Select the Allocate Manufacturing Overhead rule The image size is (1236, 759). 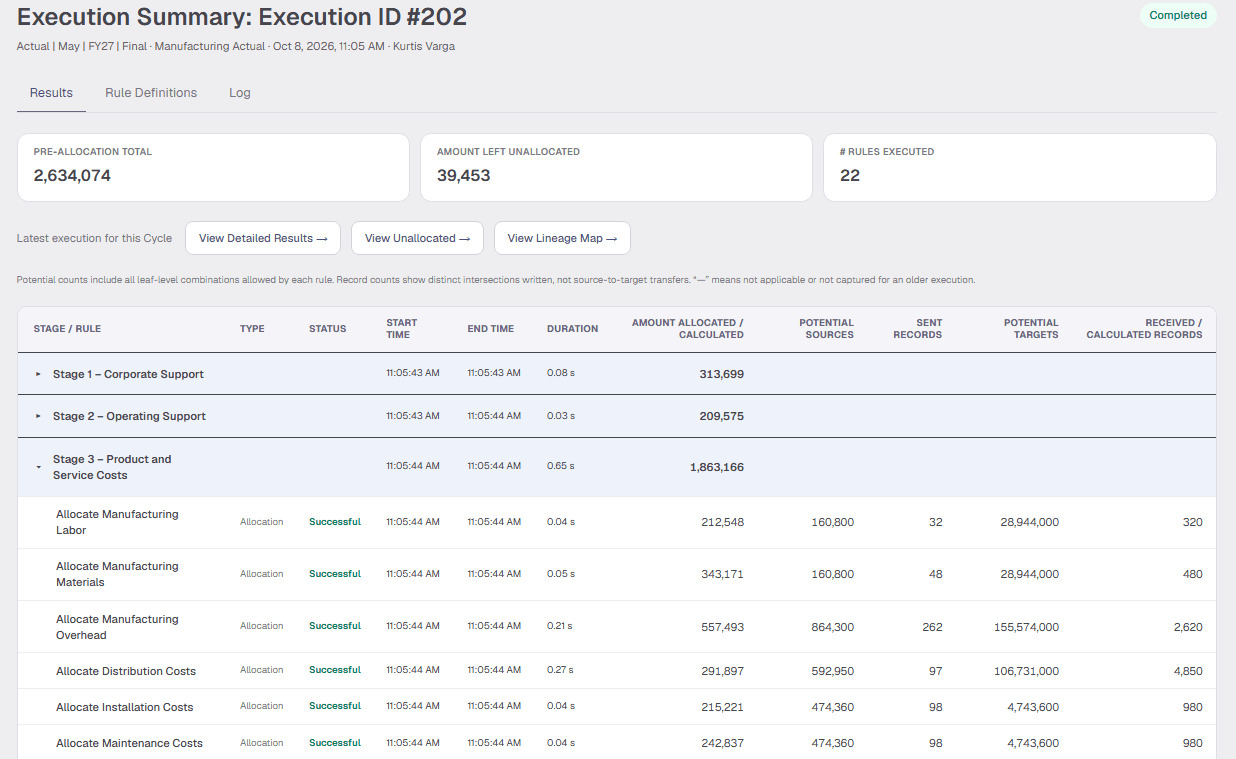tap(117, 627)
